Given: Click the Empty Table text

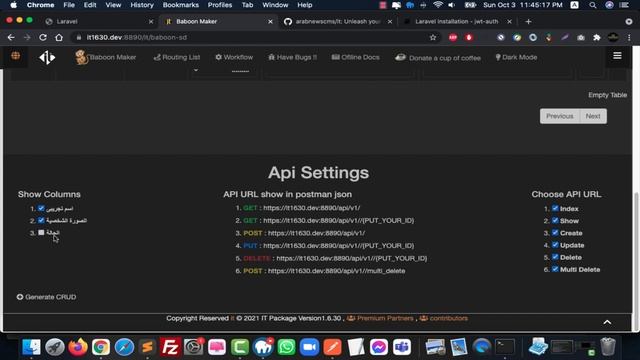Looking at the screenshot, I should 607,95.
